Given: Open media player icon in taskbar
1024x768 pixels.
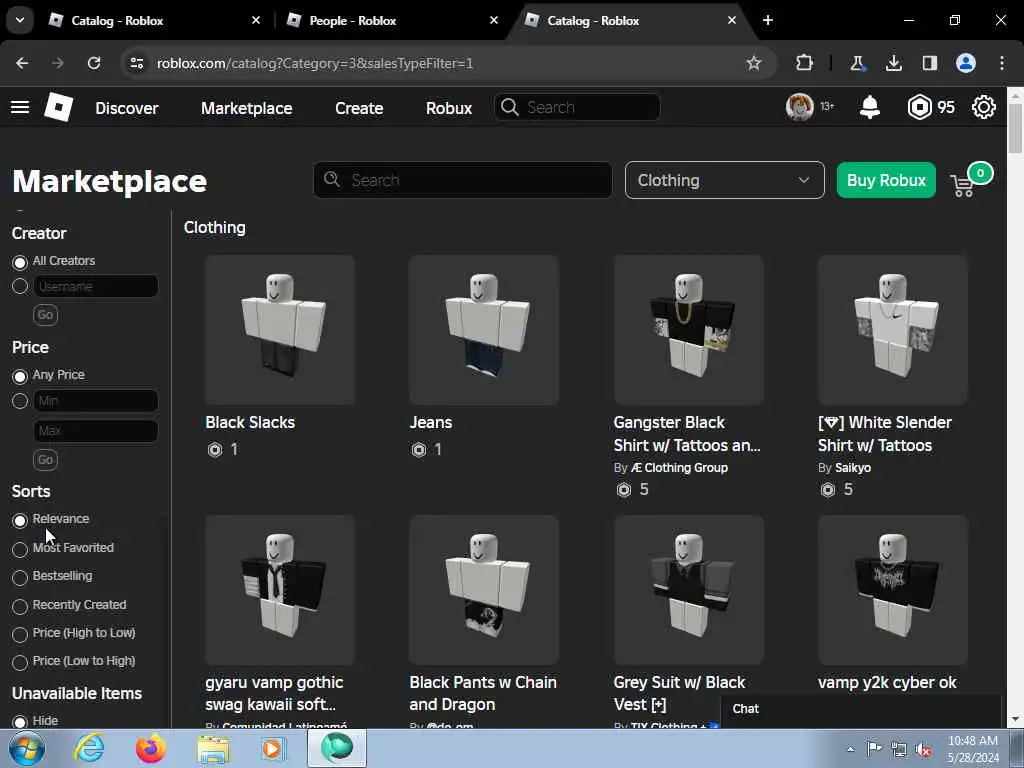Looking at the screenshot, I should [274, 748].
